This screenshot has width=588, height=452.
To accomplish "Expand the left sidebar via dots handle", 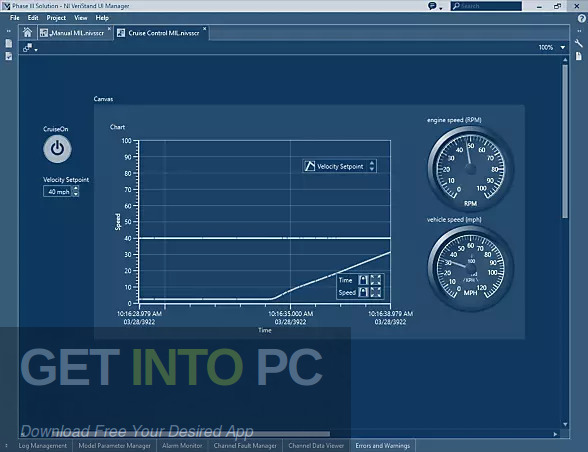I will pos(8,31).
